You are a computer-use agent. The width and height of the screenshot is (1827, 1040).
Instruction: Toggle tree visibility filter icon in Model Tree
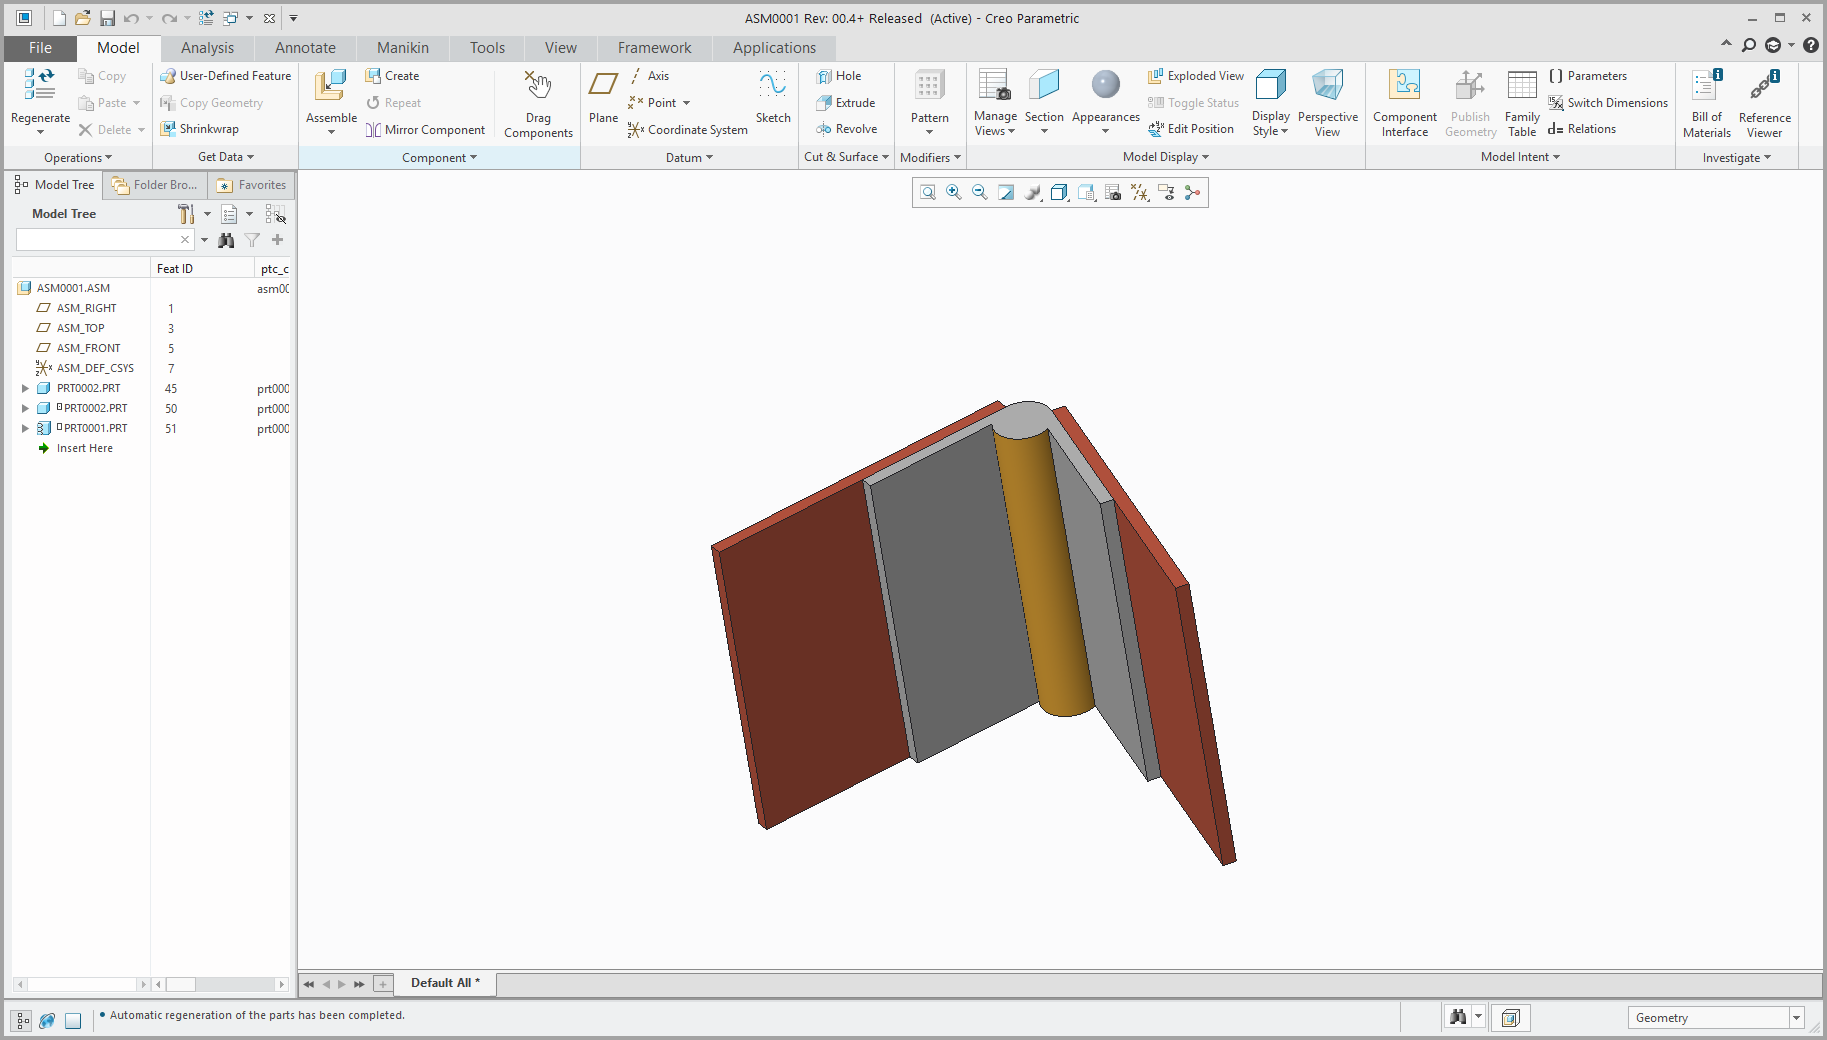tap(276, 214)
